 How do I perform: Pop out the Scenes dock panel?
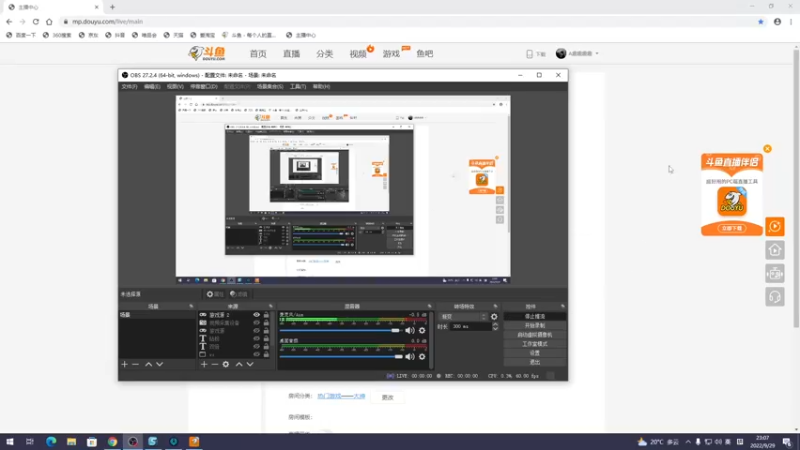click(191, 306)
